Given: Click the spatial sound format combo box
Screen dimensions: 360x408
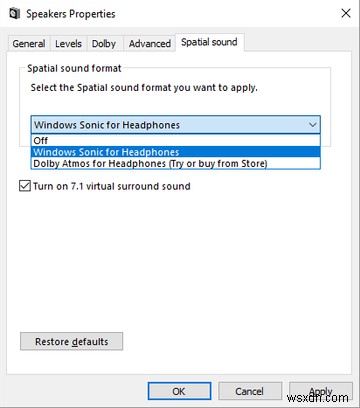Looking at the screenshot, I should click(176, 125).
